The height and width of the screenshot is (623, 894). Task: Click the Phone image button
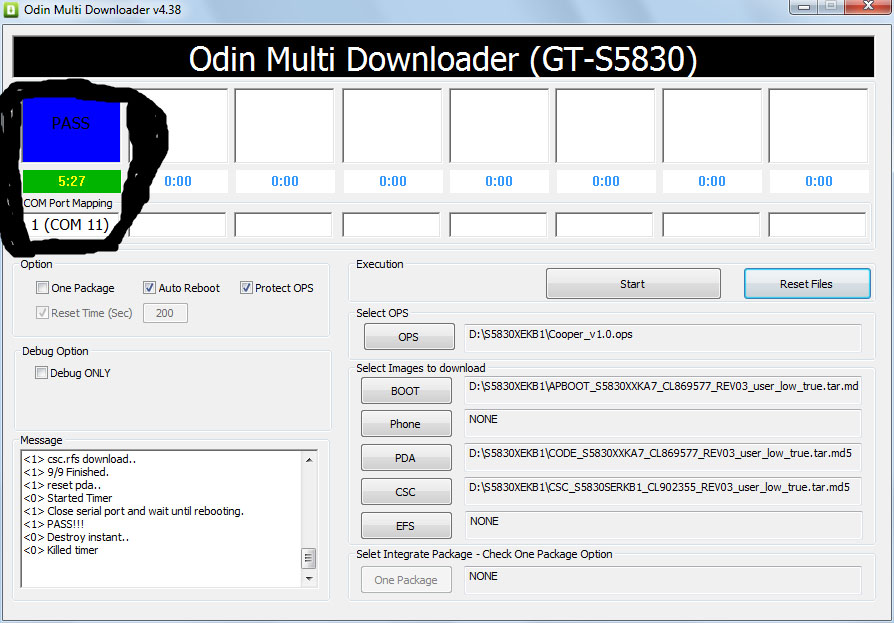(405, 424)
